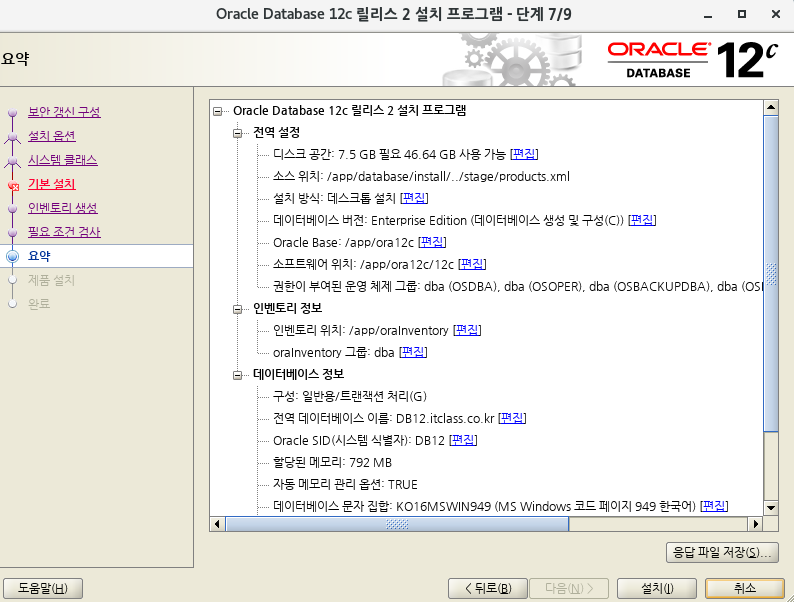Screen dimensions: 794x602
Task: Open the 기본 설치 step
Action: click(x=52, y=184)
